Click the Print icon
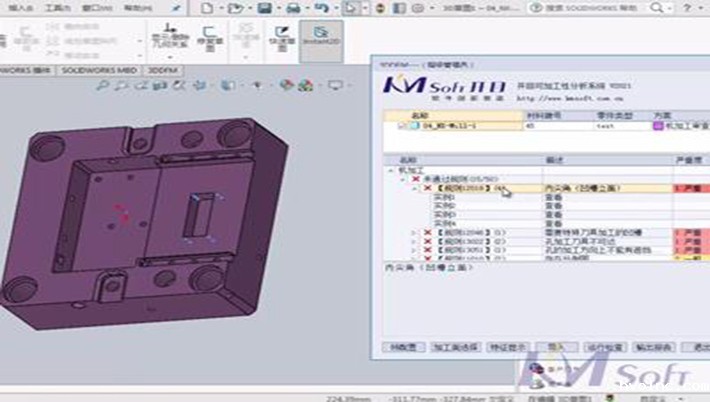 pyautogui.click(x=293, y=8)
